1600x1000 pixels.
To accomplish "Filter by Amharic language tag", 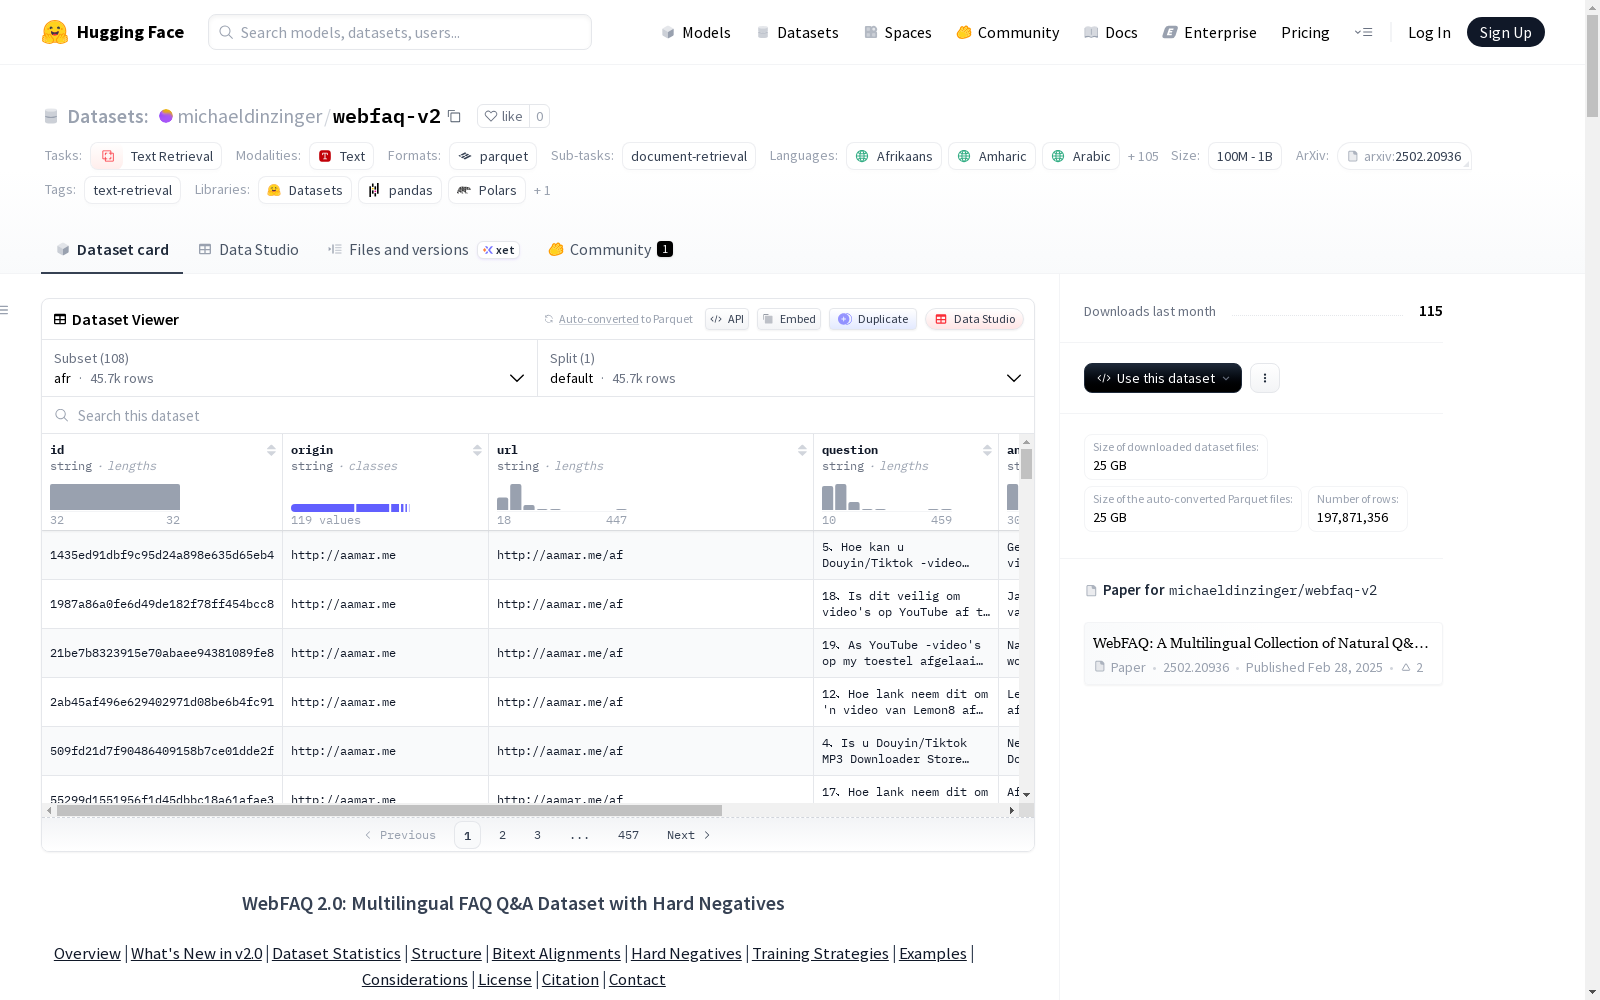I will (992, 156).
